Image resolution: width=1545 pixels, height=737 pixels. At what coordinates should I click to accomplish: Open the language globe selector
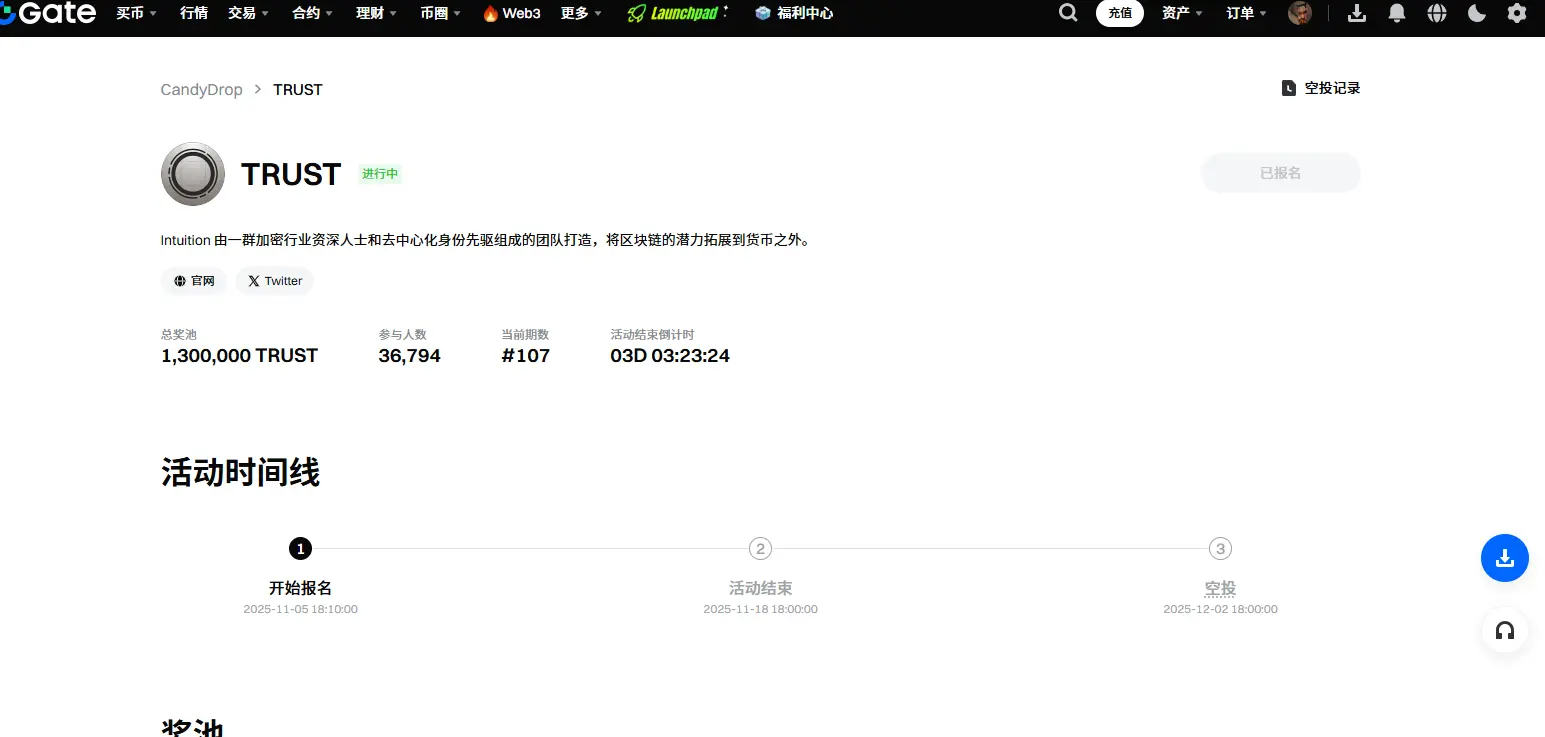point(1437,13)
